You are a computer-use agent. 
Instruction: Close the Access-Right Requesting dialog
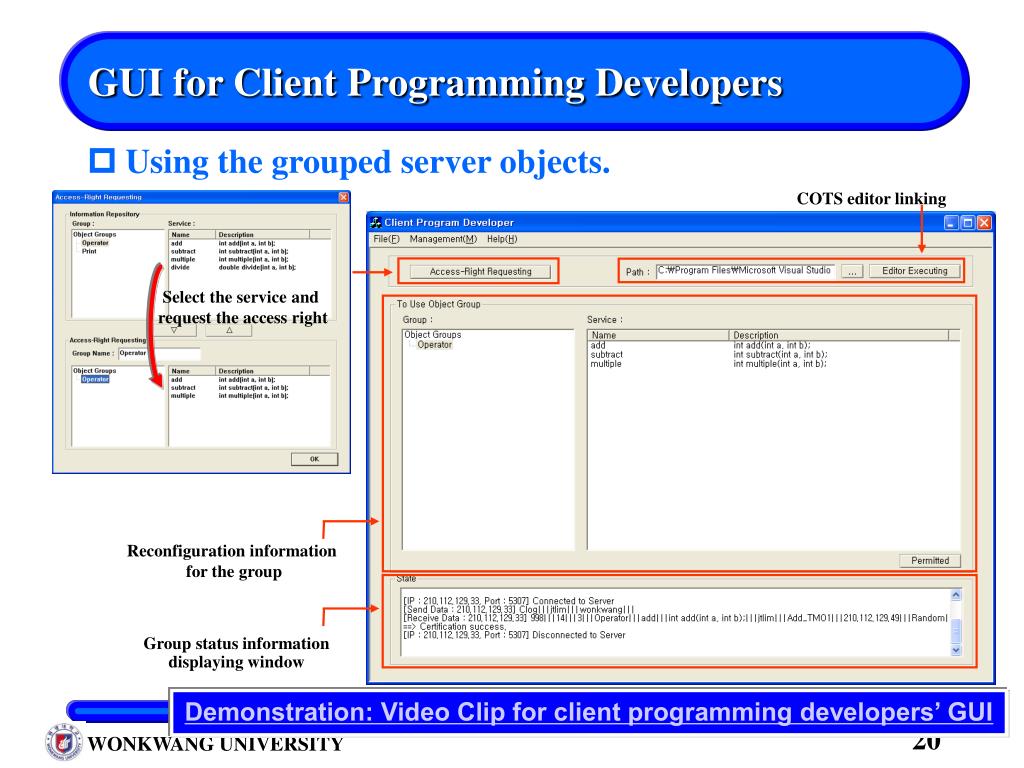[344, 197]
